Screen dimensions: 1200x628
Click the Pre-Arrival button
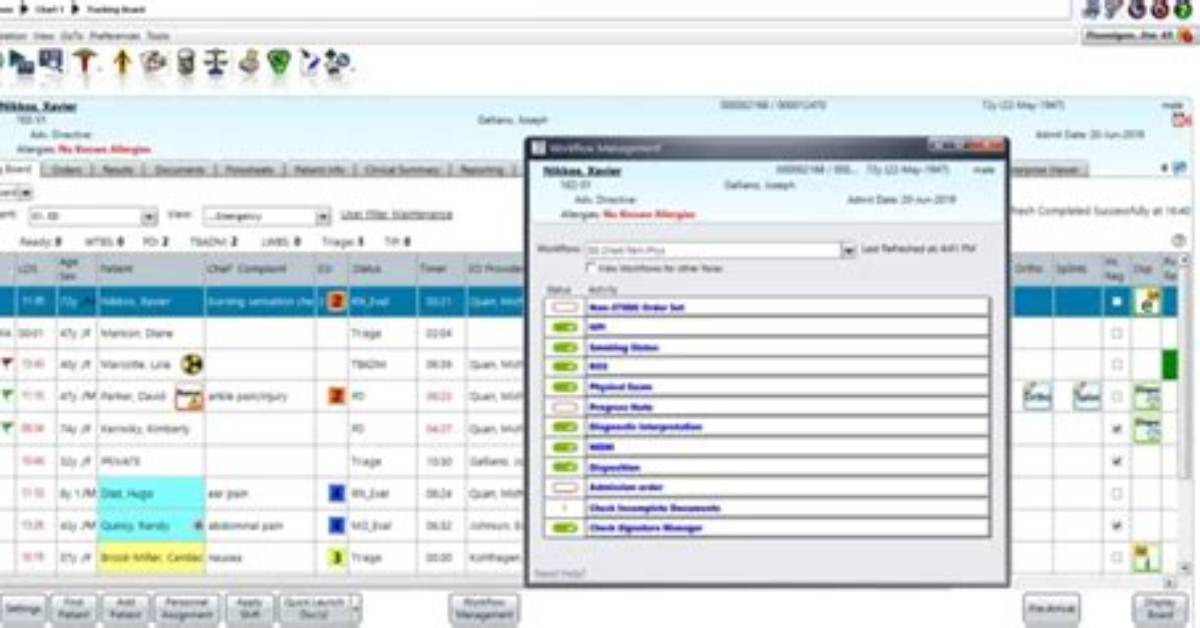point(1051,609)
